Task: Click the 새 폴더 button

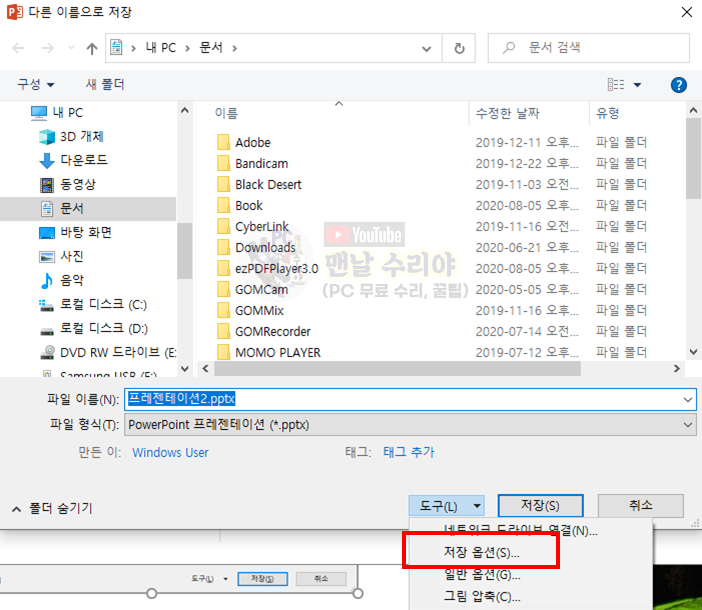Action: [x=105, y=84]
